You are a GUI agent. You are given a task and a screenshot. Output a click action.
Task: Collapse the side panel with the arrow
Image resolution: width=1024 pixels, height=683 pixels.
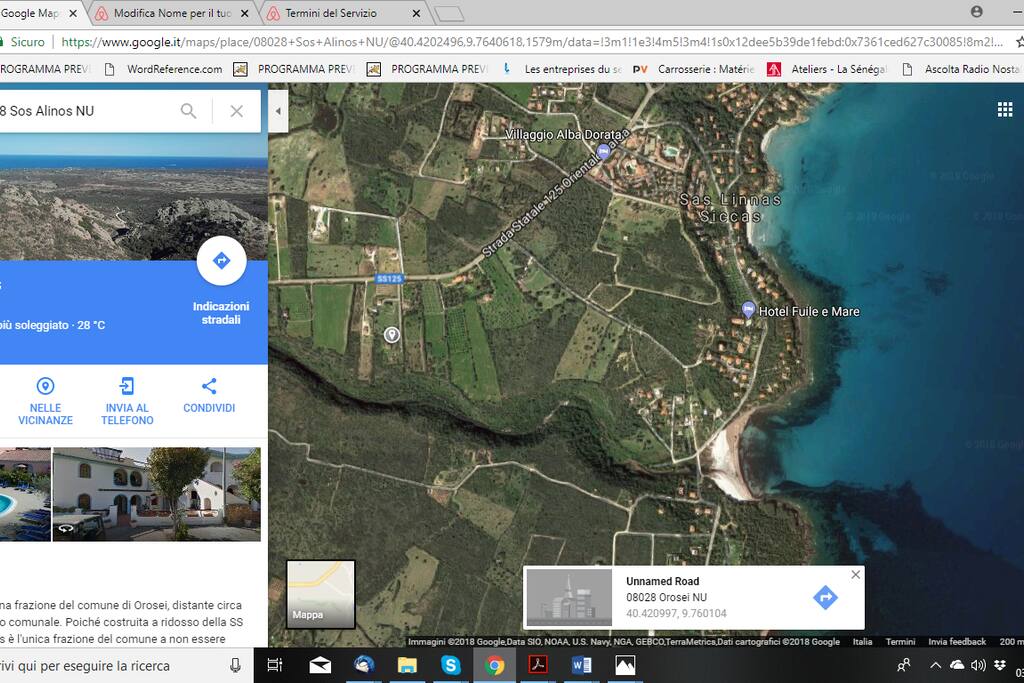(x=278, y=111)
